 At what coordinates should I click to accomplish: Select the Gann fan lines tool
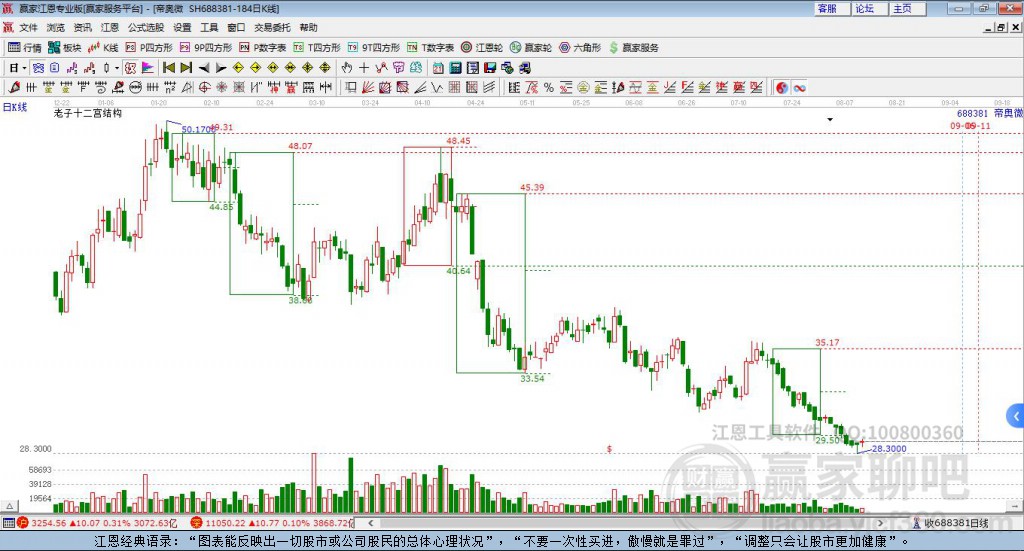point(368,87)
